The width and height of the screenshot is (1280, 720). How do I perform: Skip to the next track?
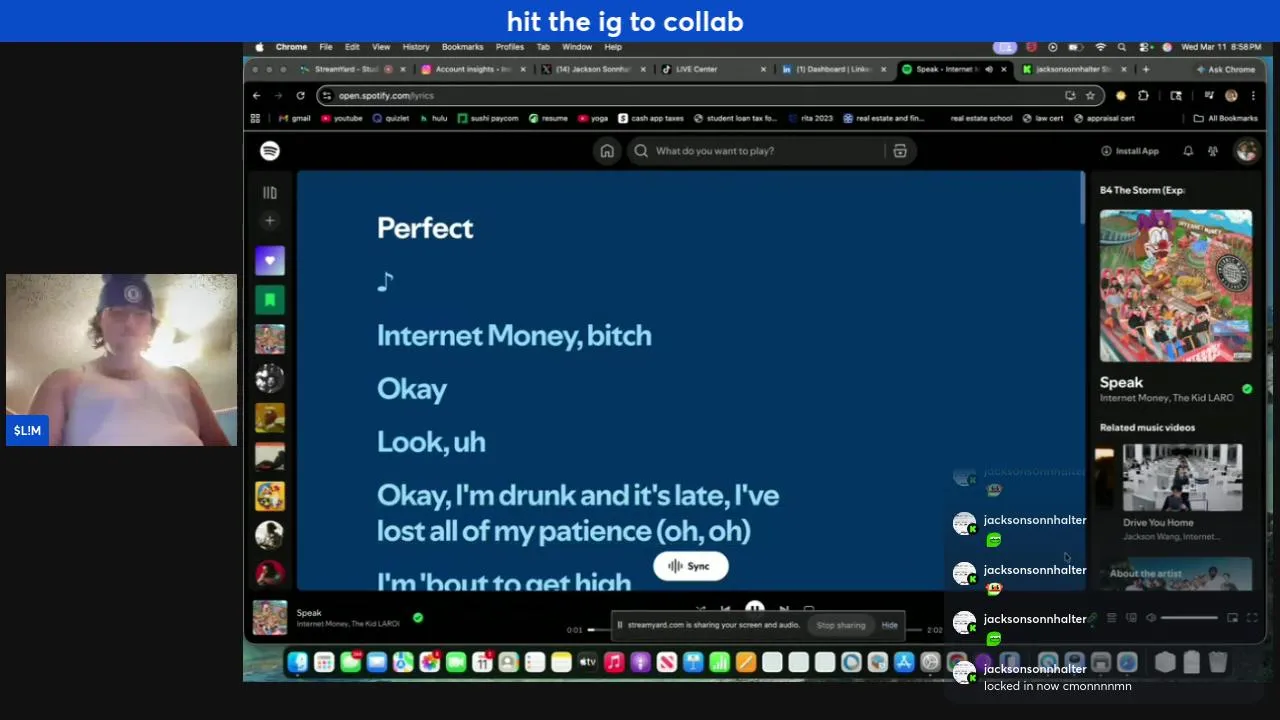point(784,608)
